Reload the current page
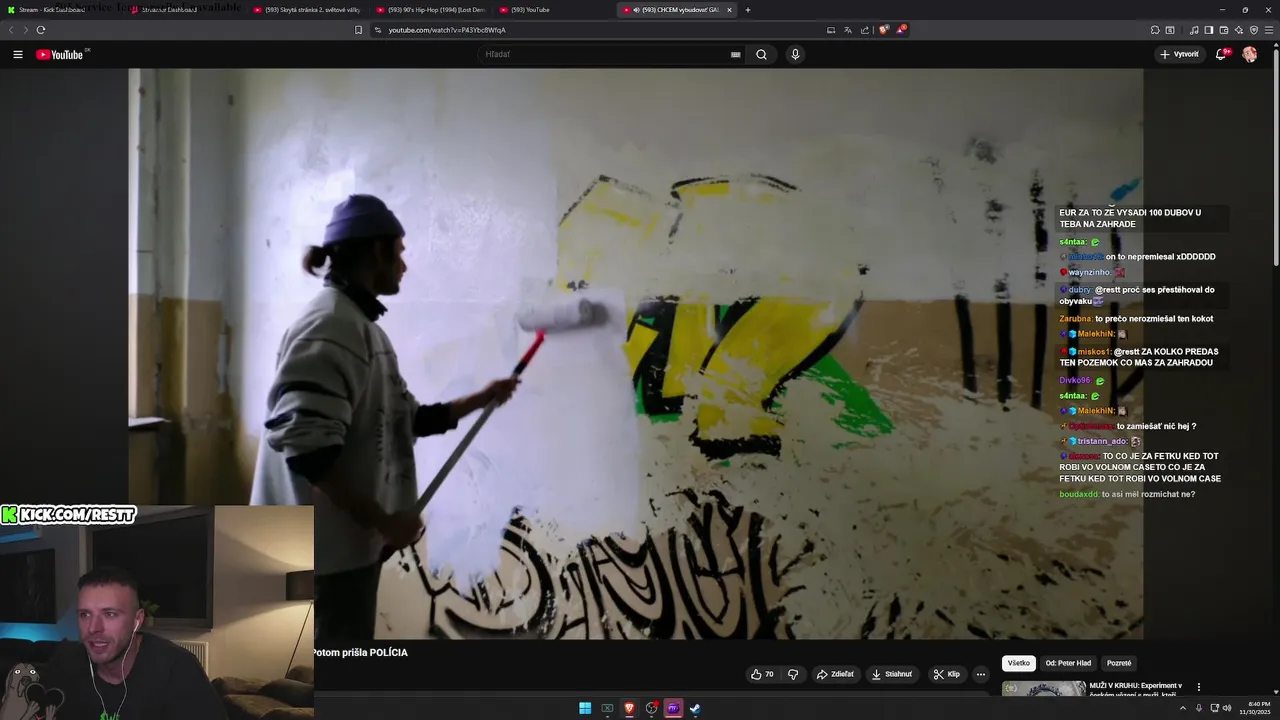The height and width of the screenshot is (720, 1280). pyautogui.click(x=41, y=30)
